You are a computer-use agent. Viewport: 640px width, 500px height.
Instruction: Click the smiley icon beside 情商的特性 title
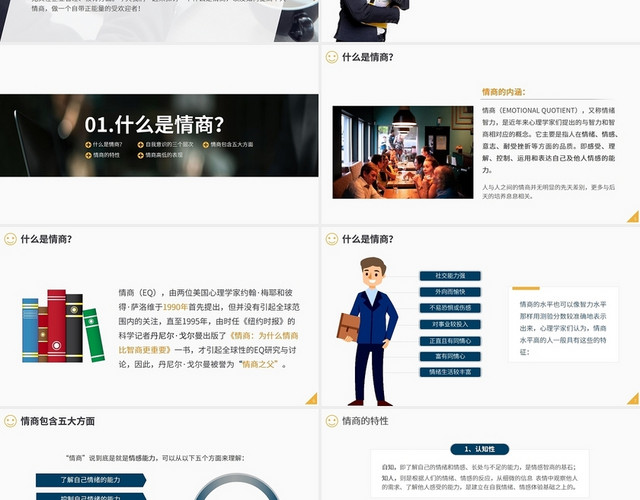coord(332,421)
